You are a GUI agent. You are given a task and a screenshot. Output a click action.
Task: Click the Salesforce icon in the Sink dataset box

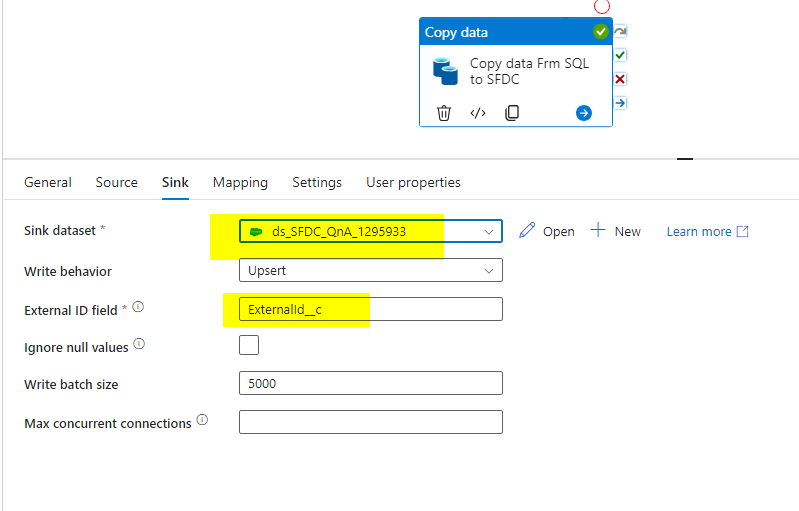[x=256, y=232]
